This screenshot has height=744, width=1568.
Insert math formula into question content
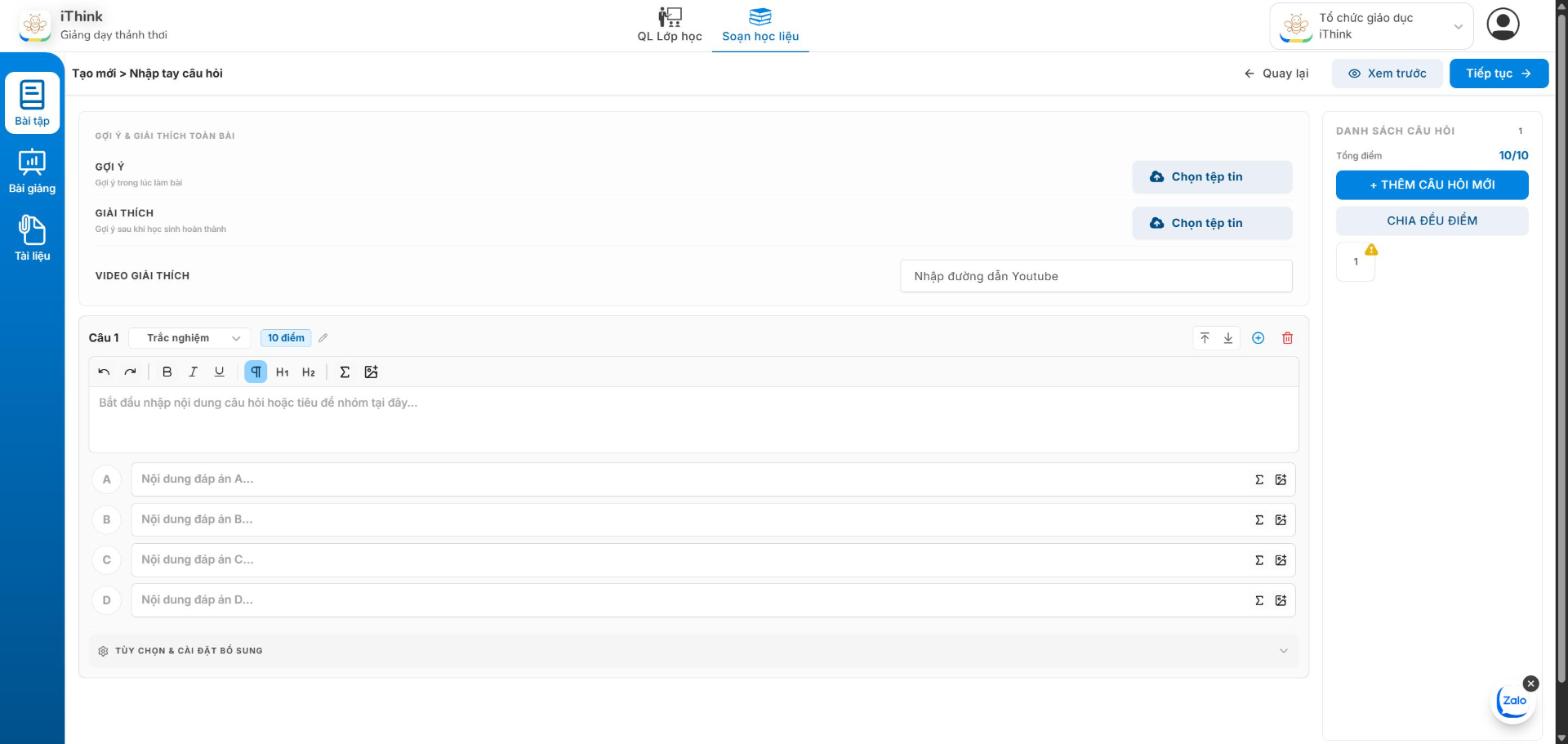345,372
